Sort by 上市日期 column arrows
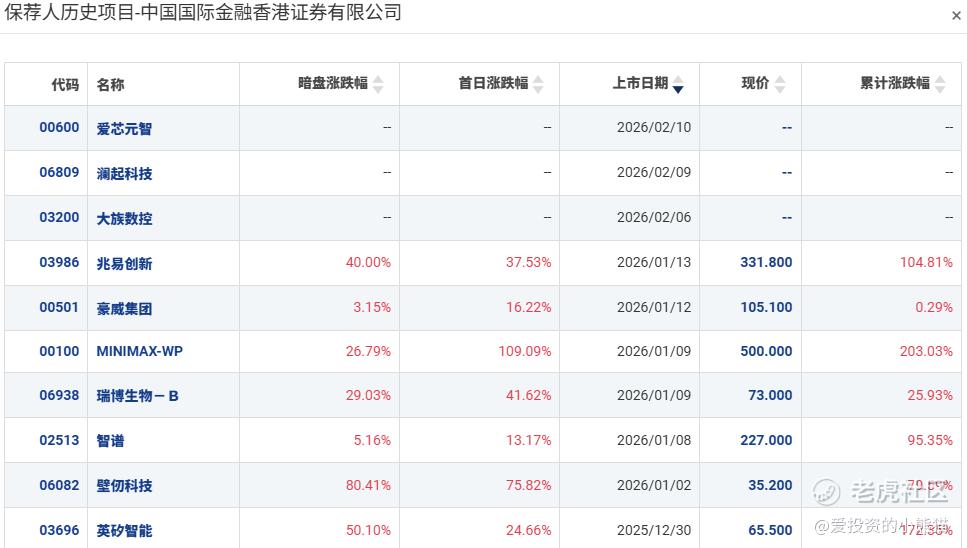This screenshot has height=548, width=967. [678, 83]
